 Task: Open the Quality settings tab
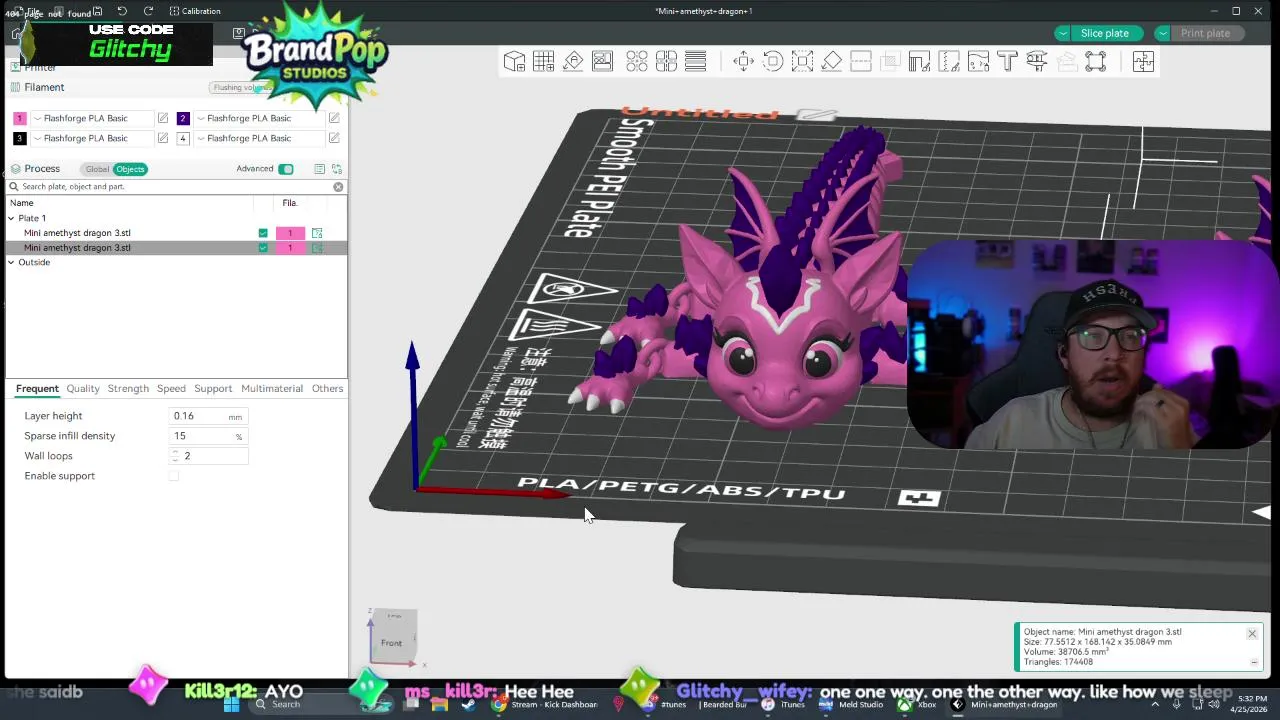pos(83,389)
